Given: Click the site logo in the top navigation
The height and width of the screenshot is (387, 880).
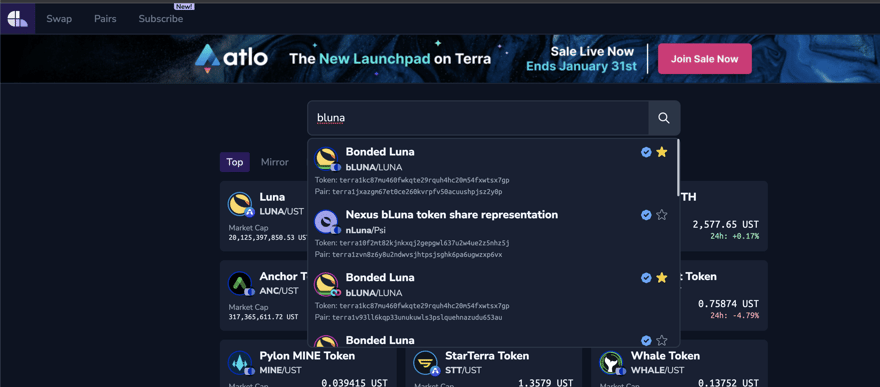Looking at the screenshot, I should pos(17,19).
